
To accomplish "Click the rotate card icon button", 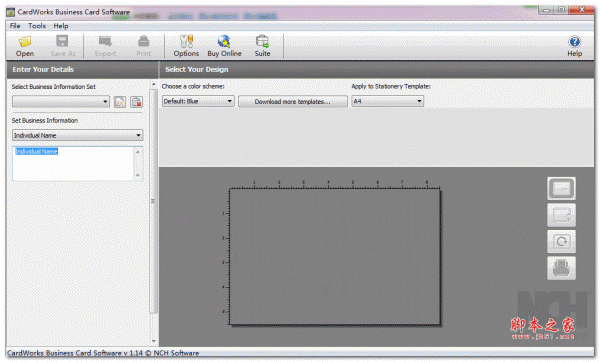I will [561, 241].
